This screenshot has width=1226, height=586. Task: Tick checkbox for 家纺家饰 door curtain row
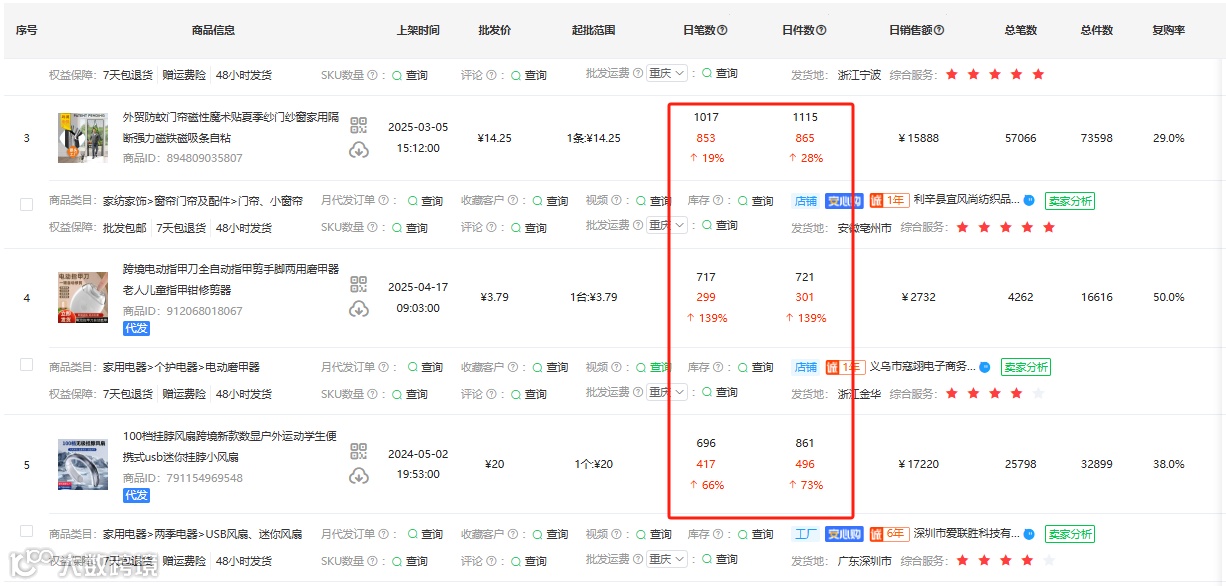(x=26, y=204)
